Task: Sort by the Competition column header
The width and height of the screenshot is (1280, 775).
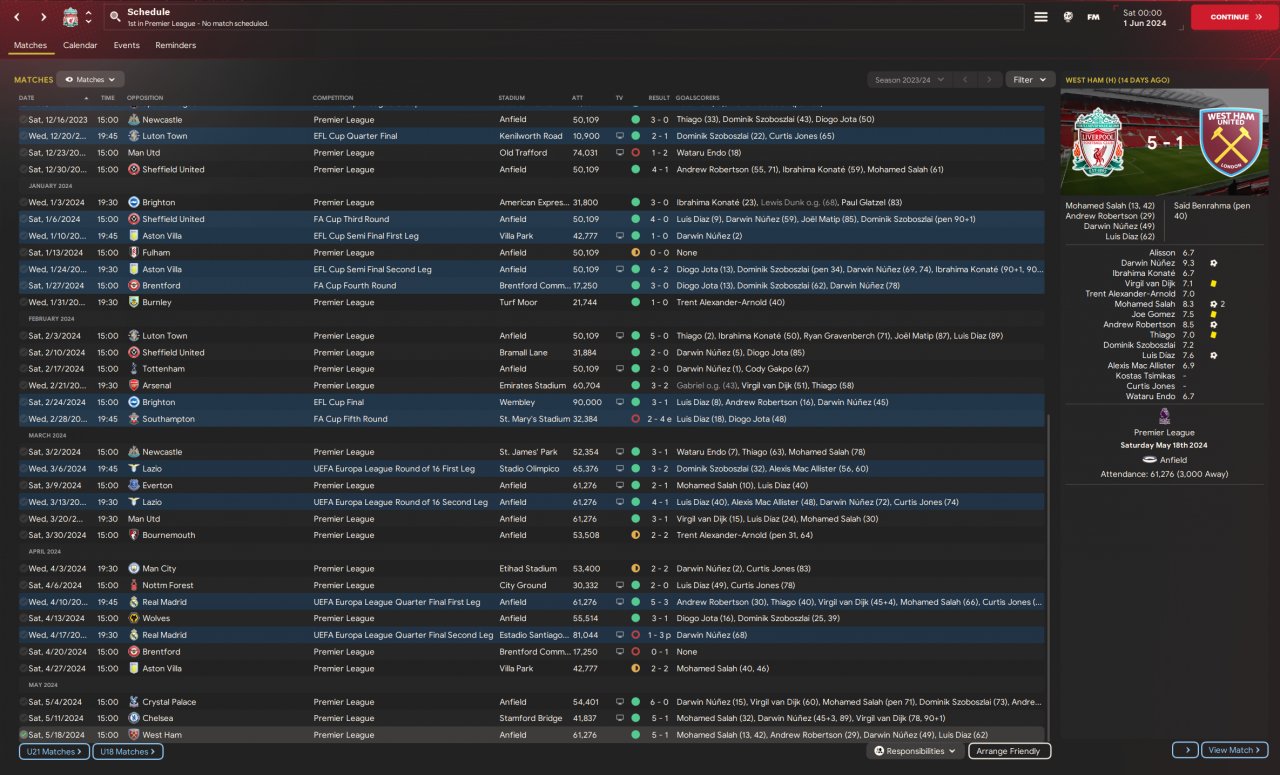Action: coord(333,98)
